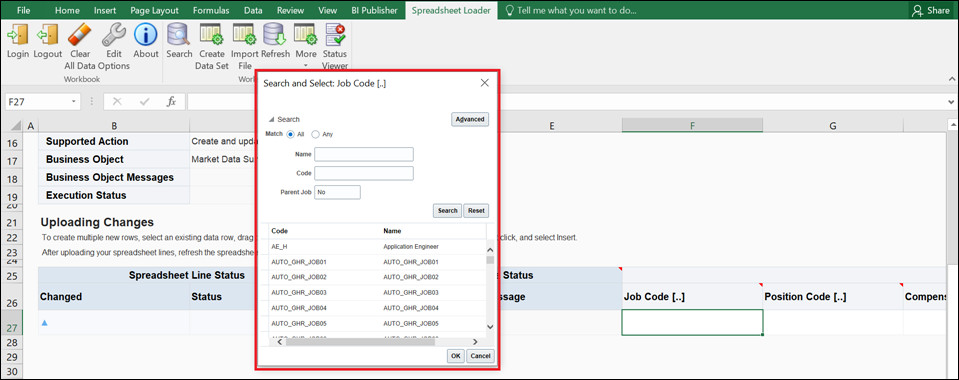This screenshot has height=380, width=959.
Task: Select the AUTO_GHR_JOB03 code row
Action: coord(377,292)
